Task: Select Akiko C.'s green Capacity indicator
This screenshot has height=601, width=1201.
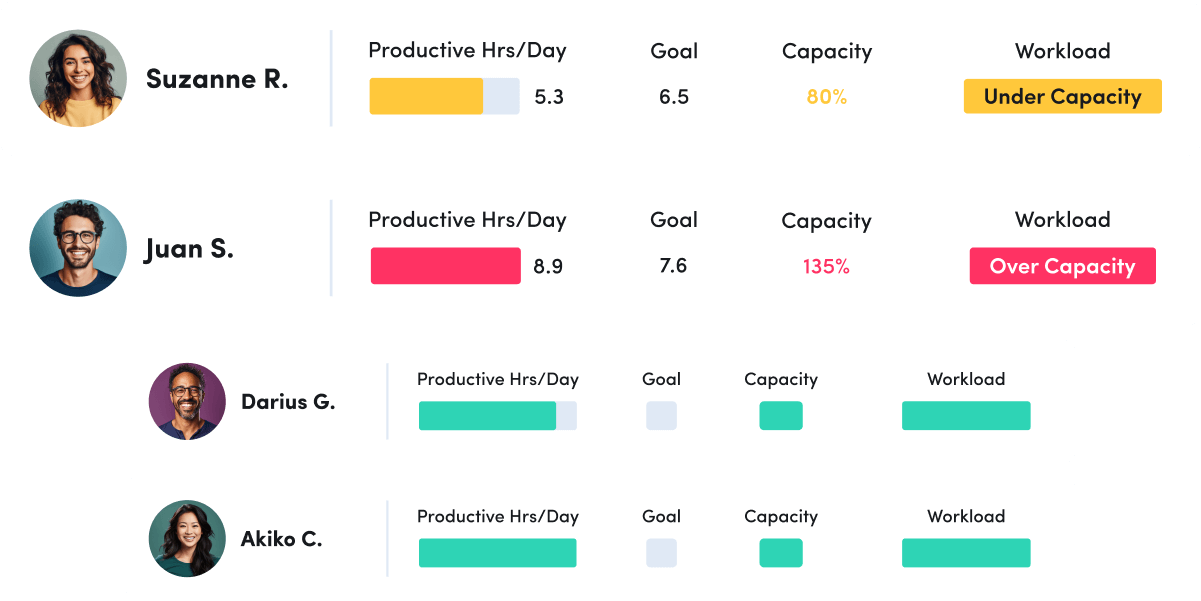Action: 781,552
